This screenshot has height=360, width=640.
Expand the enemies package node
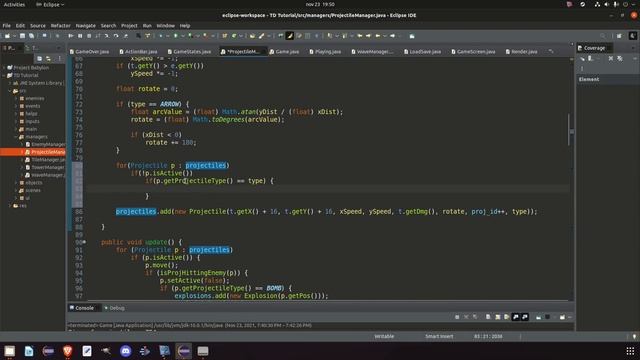(x=16, y=98)
